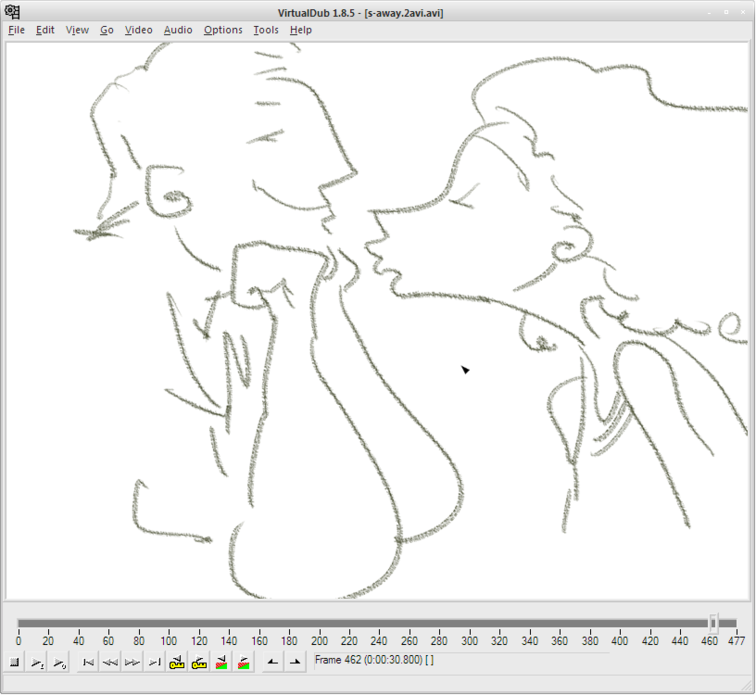Step backward one frame
The height and width of the screenshot is (695, 756).
click(110, 663)
